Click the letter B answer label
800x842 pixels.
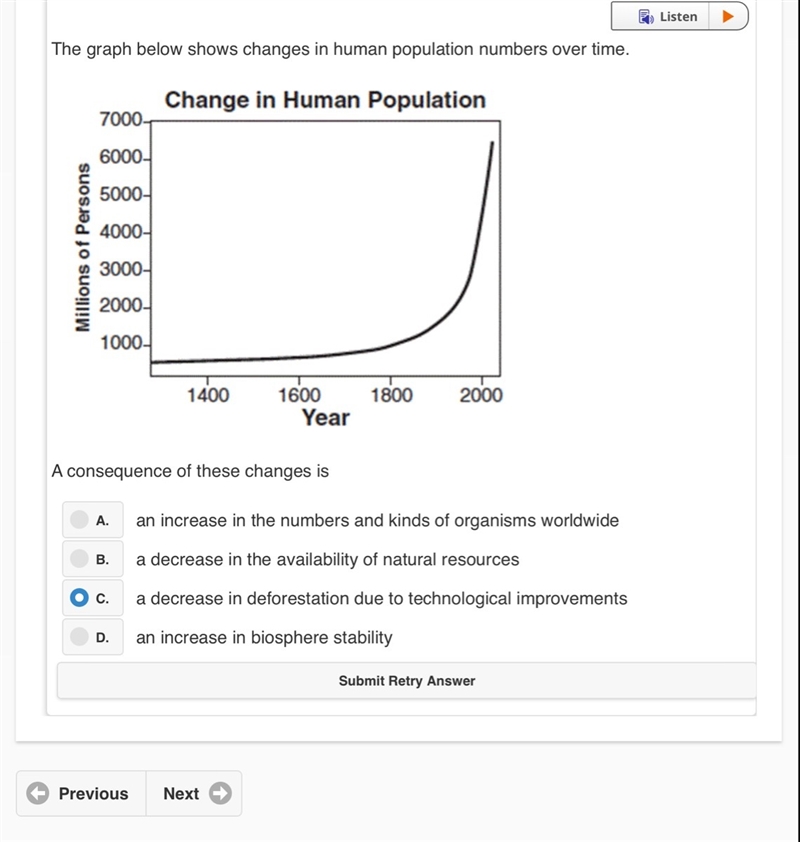[102, 560]
